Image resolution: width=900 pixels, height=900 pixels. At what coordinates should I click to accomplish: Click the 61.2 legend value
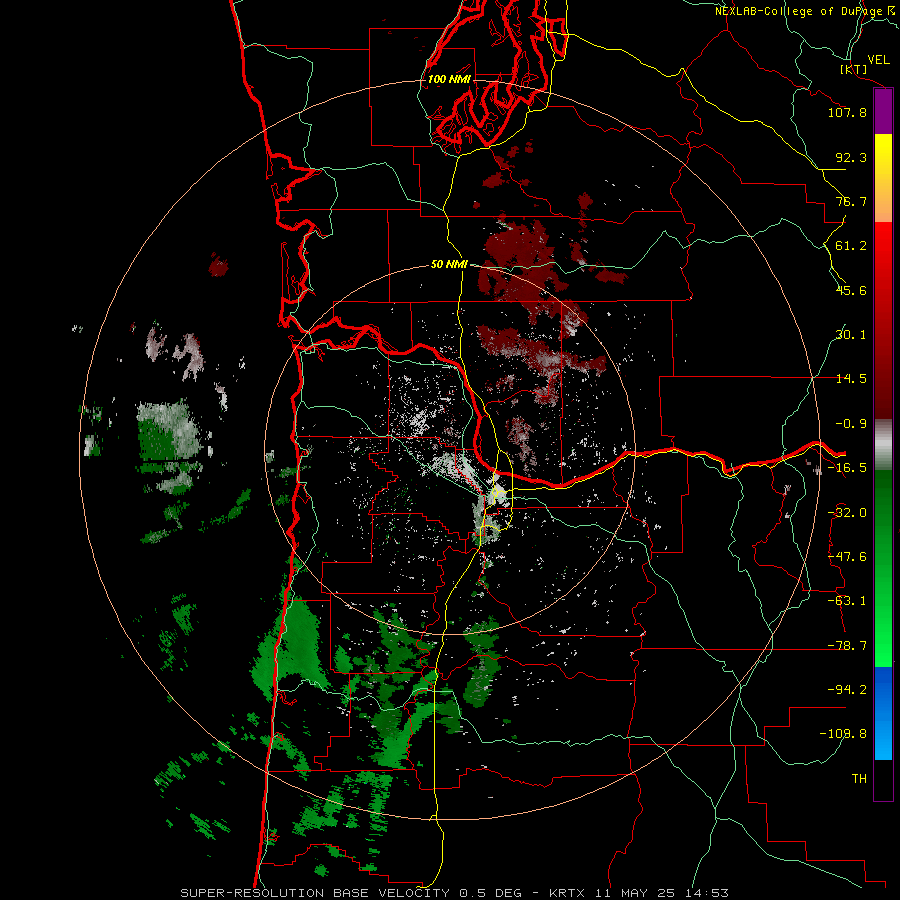coord(851,246)
